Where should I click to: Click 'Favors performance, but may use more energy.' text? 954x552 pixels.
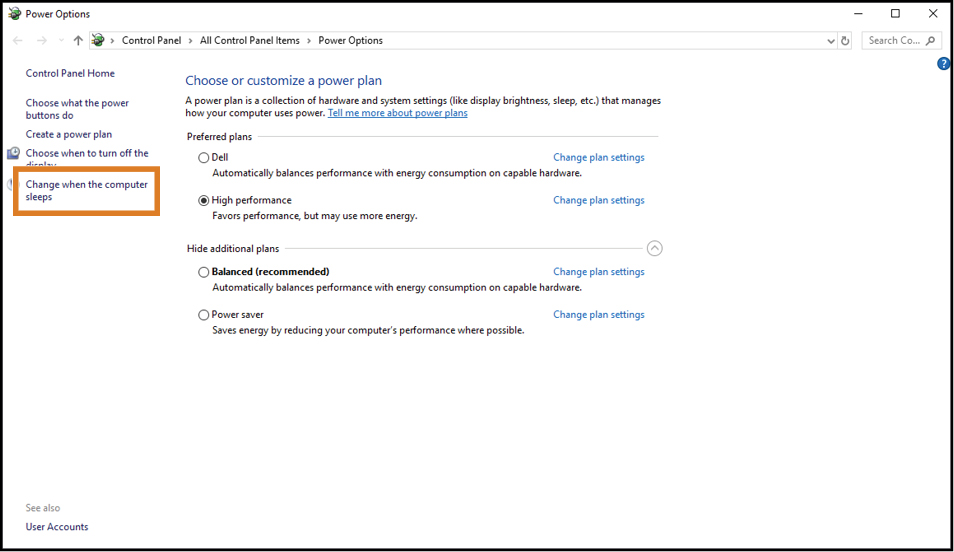coord(315,215)
